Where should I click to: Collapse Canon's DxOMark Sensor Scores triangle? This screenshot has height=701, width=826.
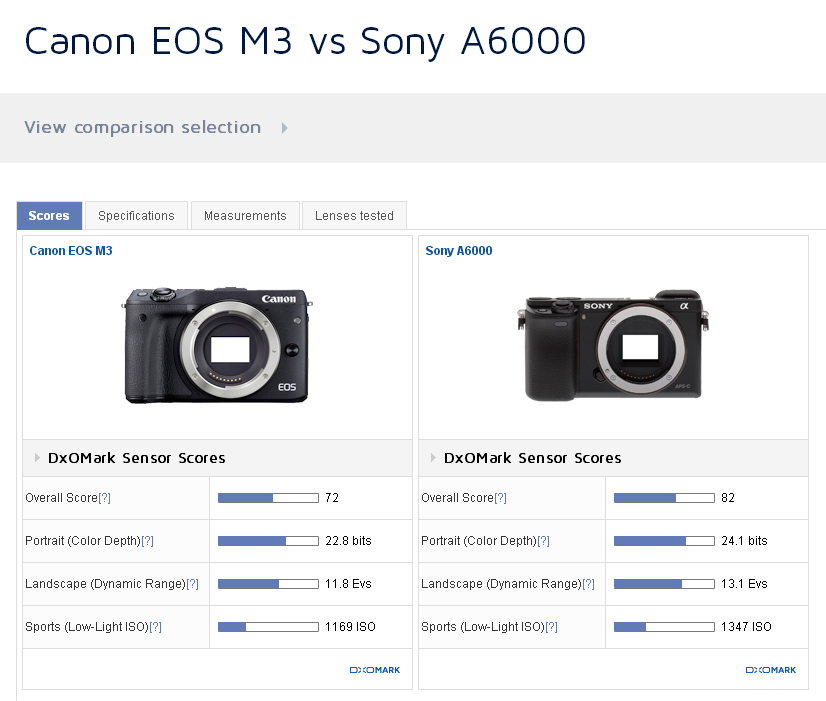pos(37,458)
